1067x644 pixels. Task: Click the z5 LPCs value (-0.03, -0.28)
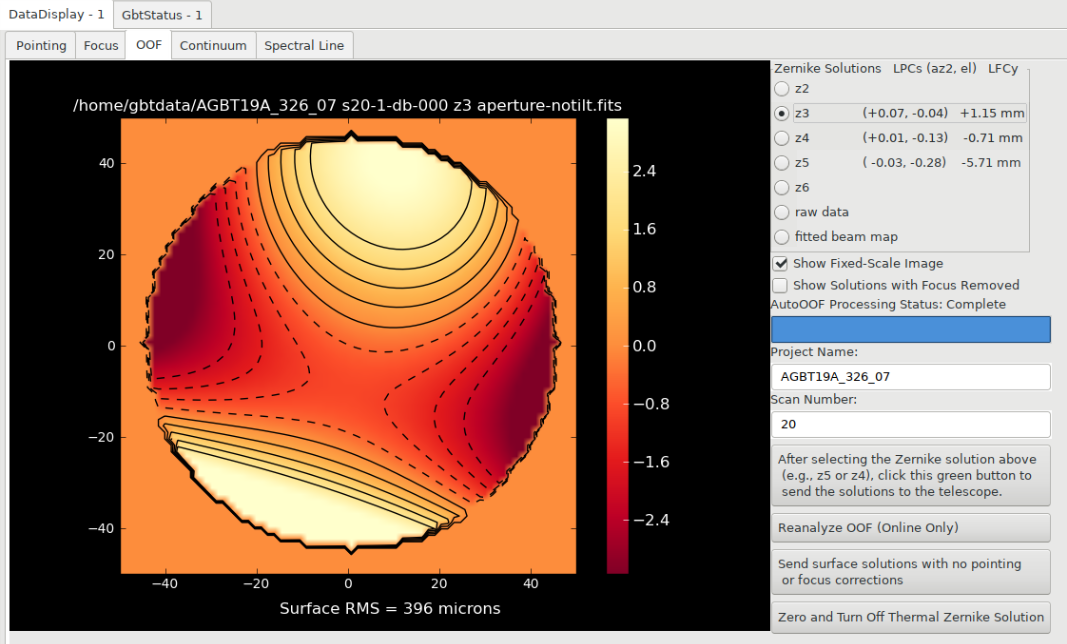904,163
